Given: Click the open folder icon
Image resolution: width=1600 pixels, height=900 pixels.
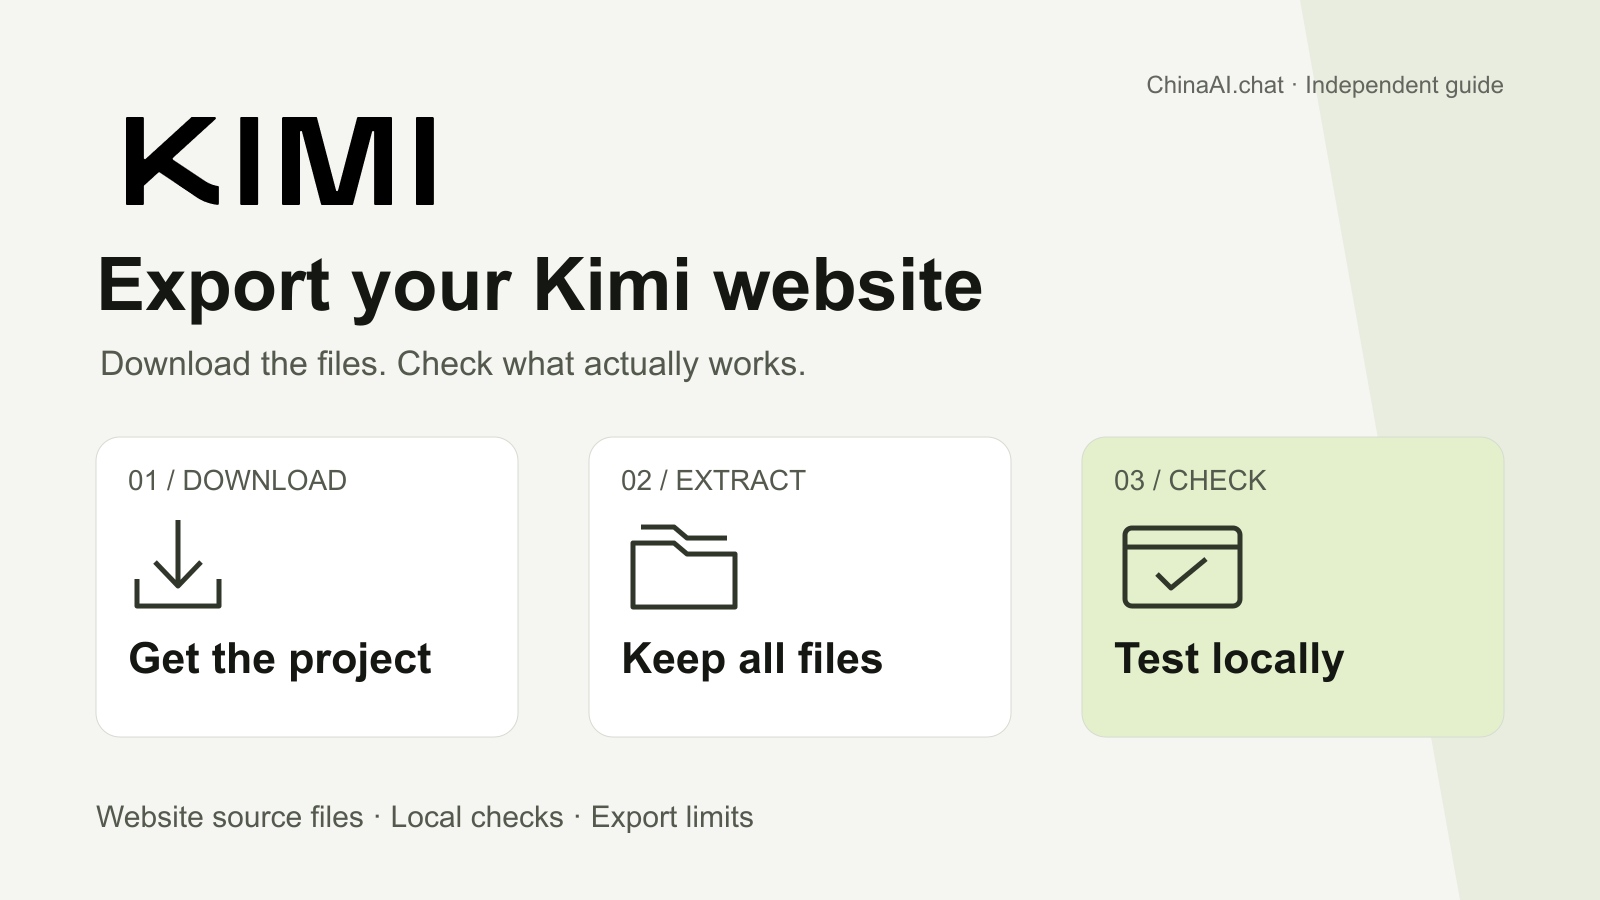Looking at the screenshot, I should pyautogui.click(x=684, y=566).
